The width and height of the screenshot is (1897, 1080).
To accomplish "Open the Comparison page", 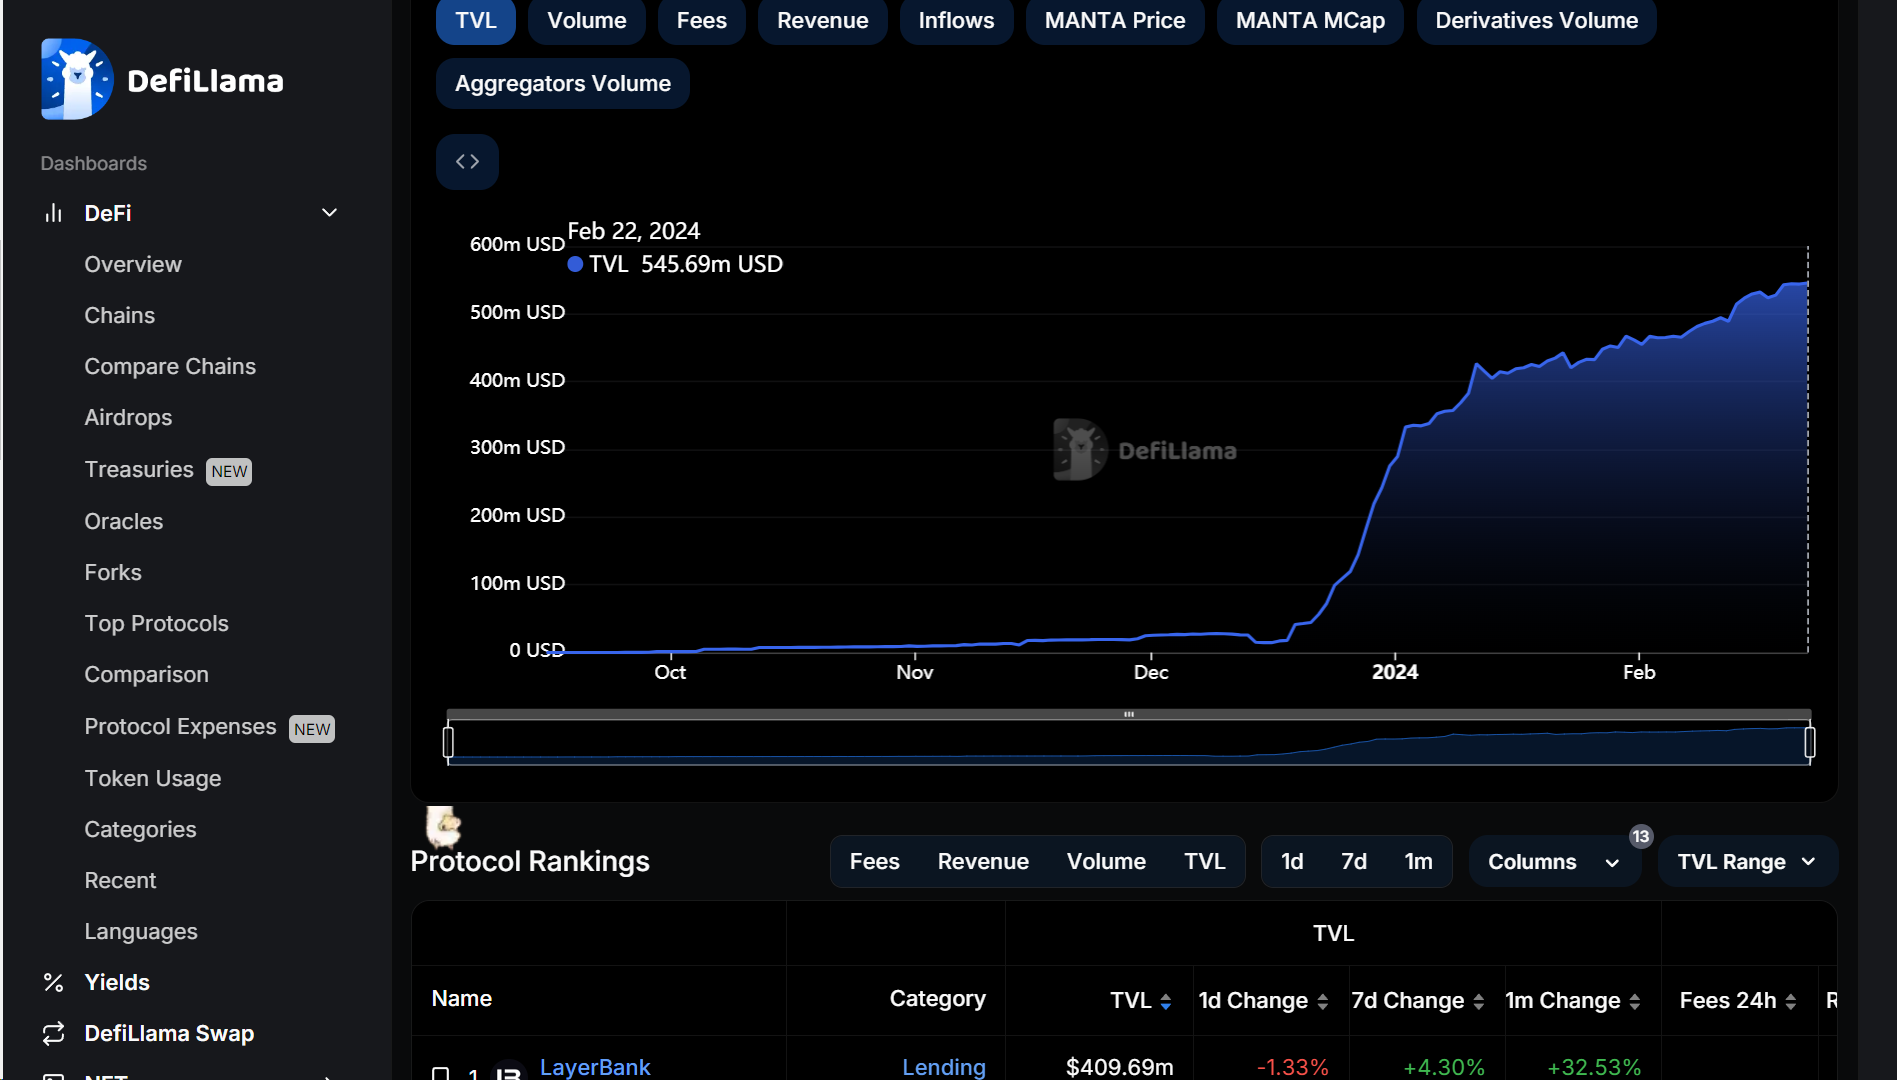I will click(x=147, y=674).
